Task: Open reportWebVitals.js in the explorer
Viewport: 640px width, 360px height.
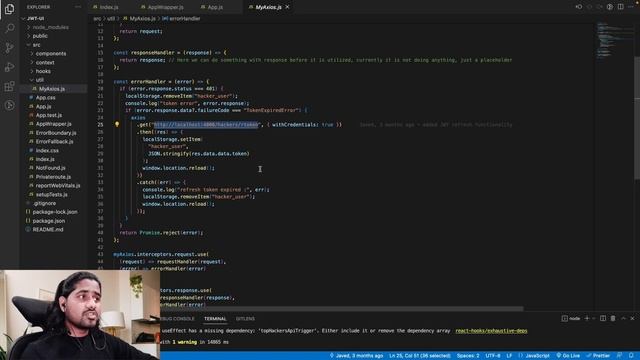Action: [x=58, y=186]
